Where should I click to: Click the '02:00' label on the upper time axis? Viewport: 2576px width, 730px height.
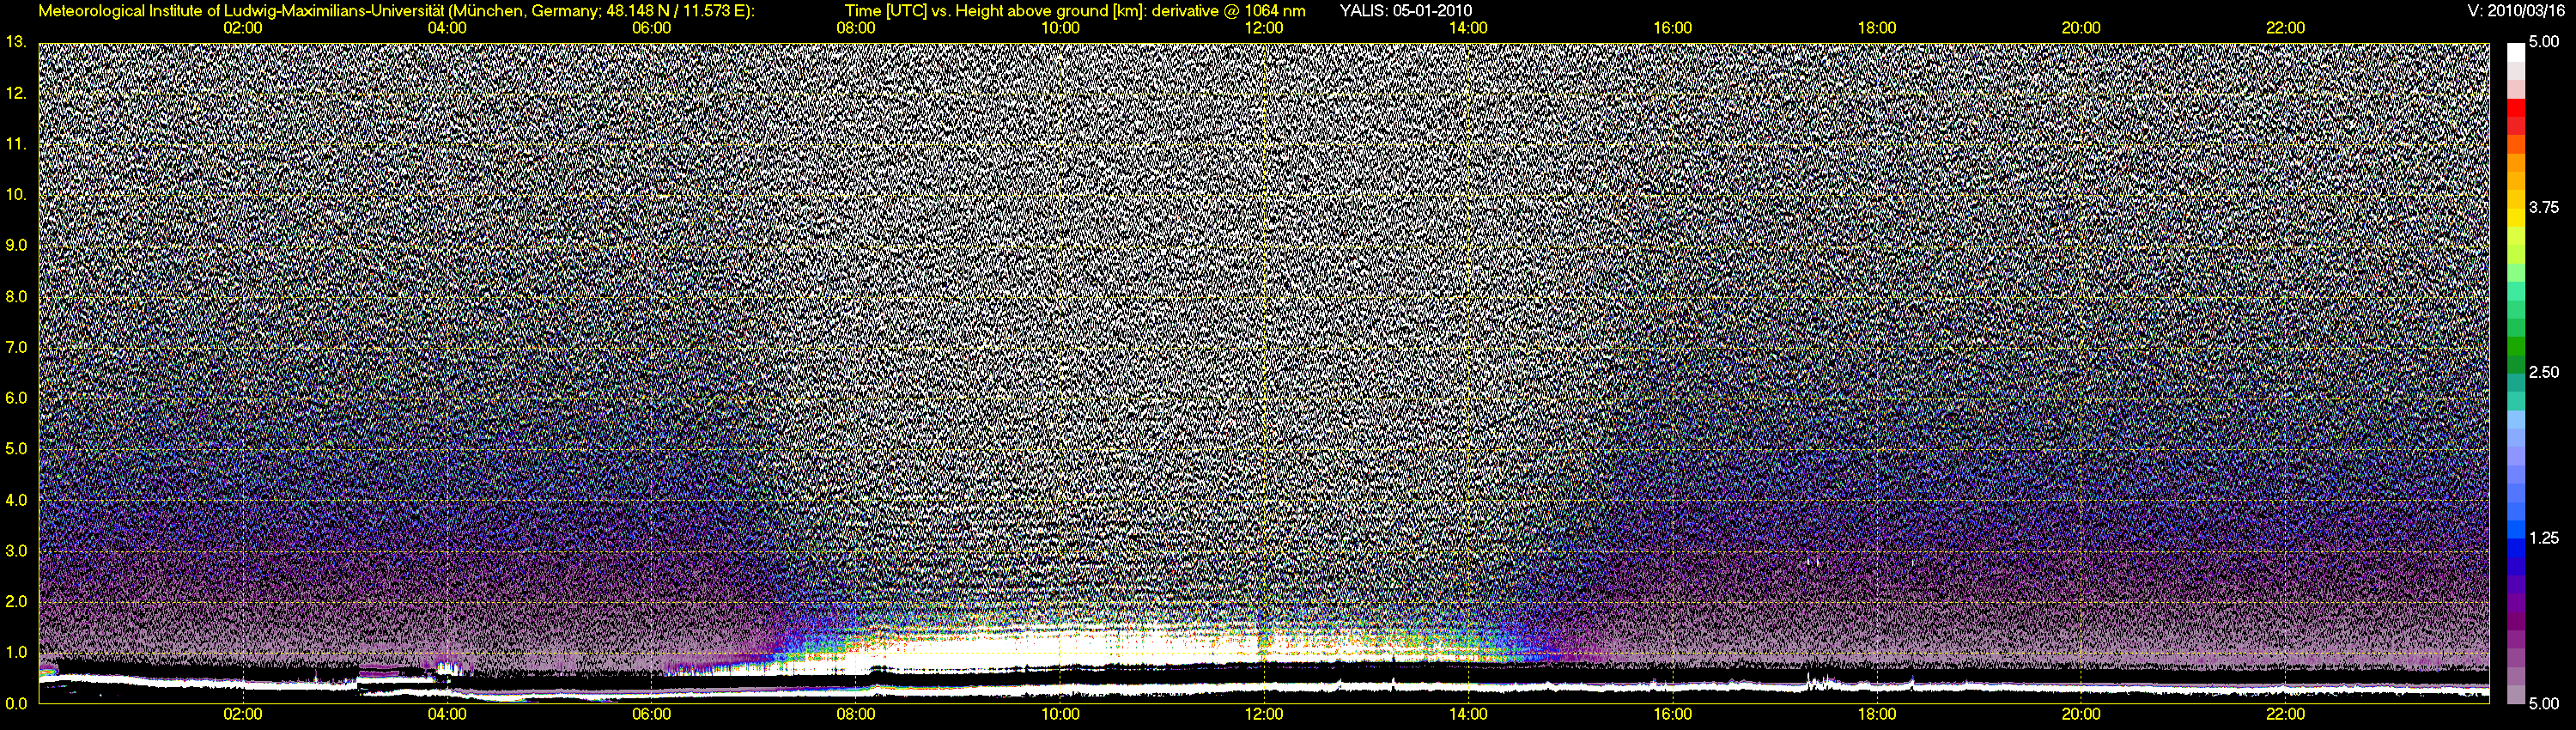242,28
